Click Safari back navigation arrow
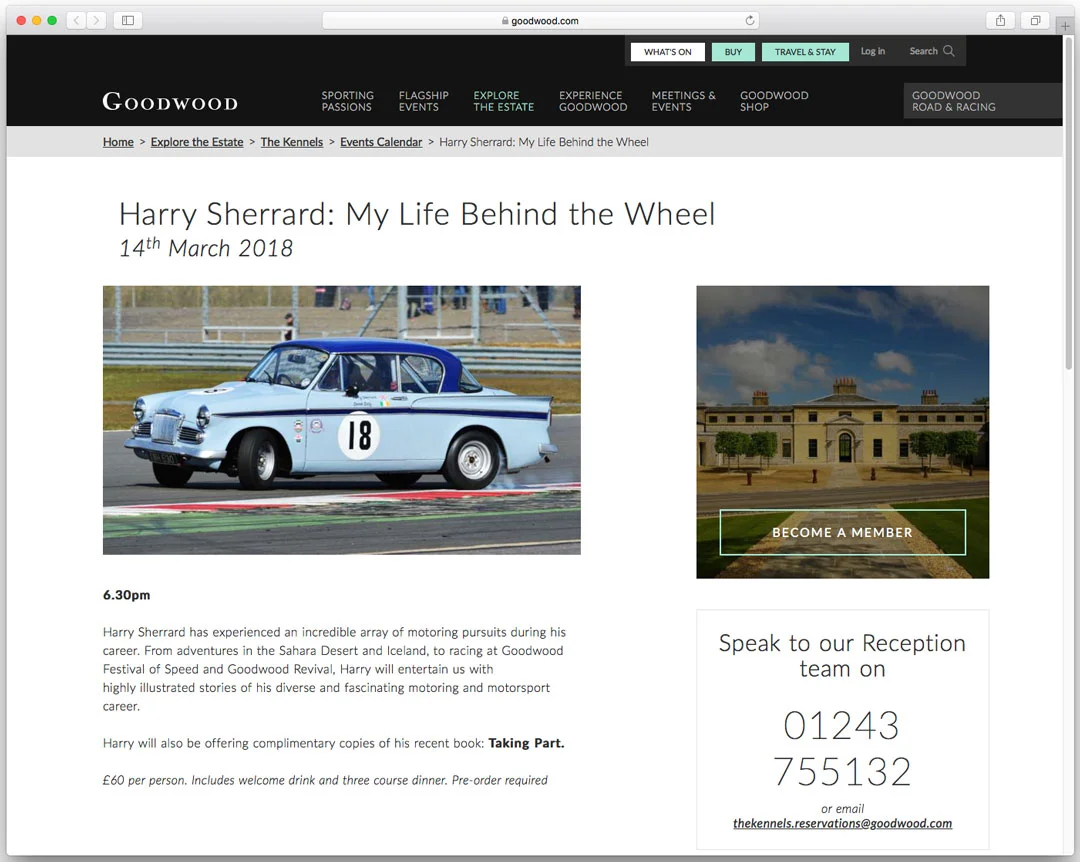Screen dimensions: 1080x862 76,21
